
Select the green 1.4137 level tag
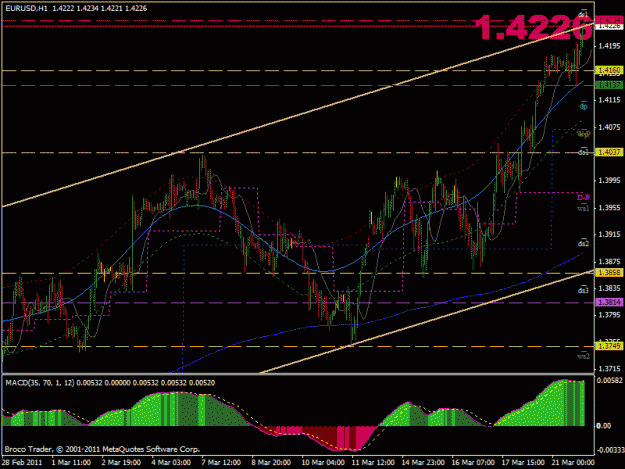(x=609, y=85)
